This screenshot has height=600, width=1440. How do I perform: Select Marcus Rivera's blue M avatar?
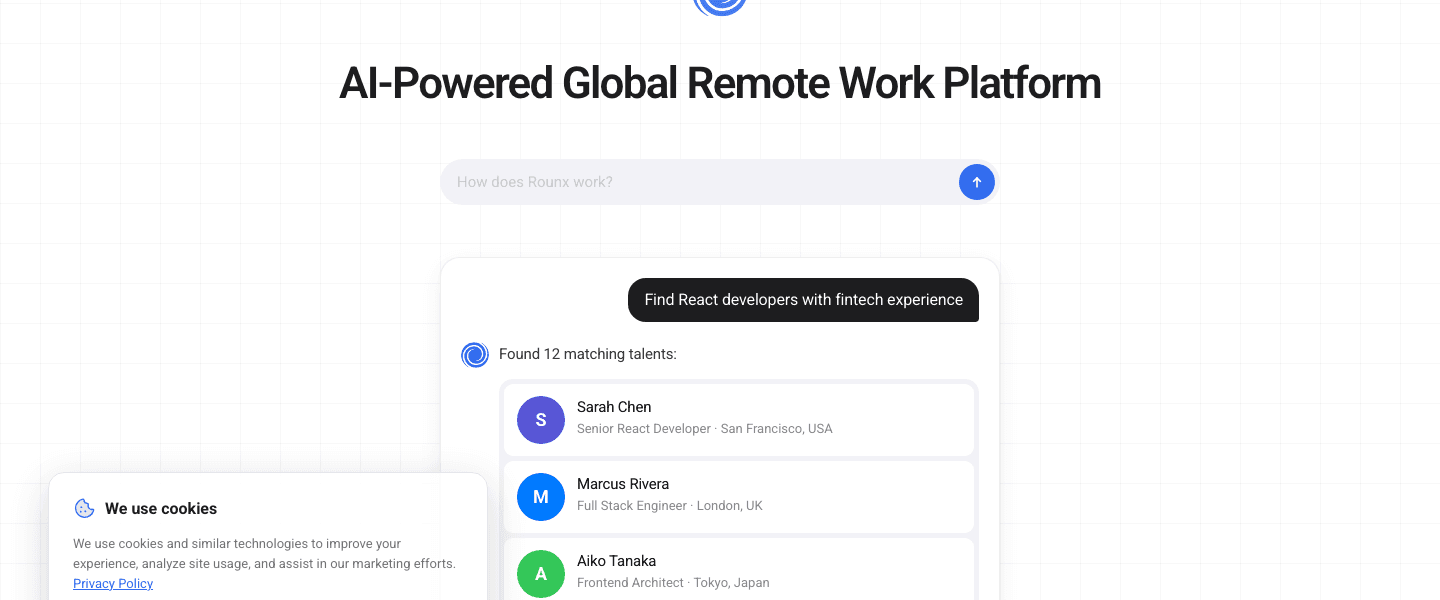[541, 497]
